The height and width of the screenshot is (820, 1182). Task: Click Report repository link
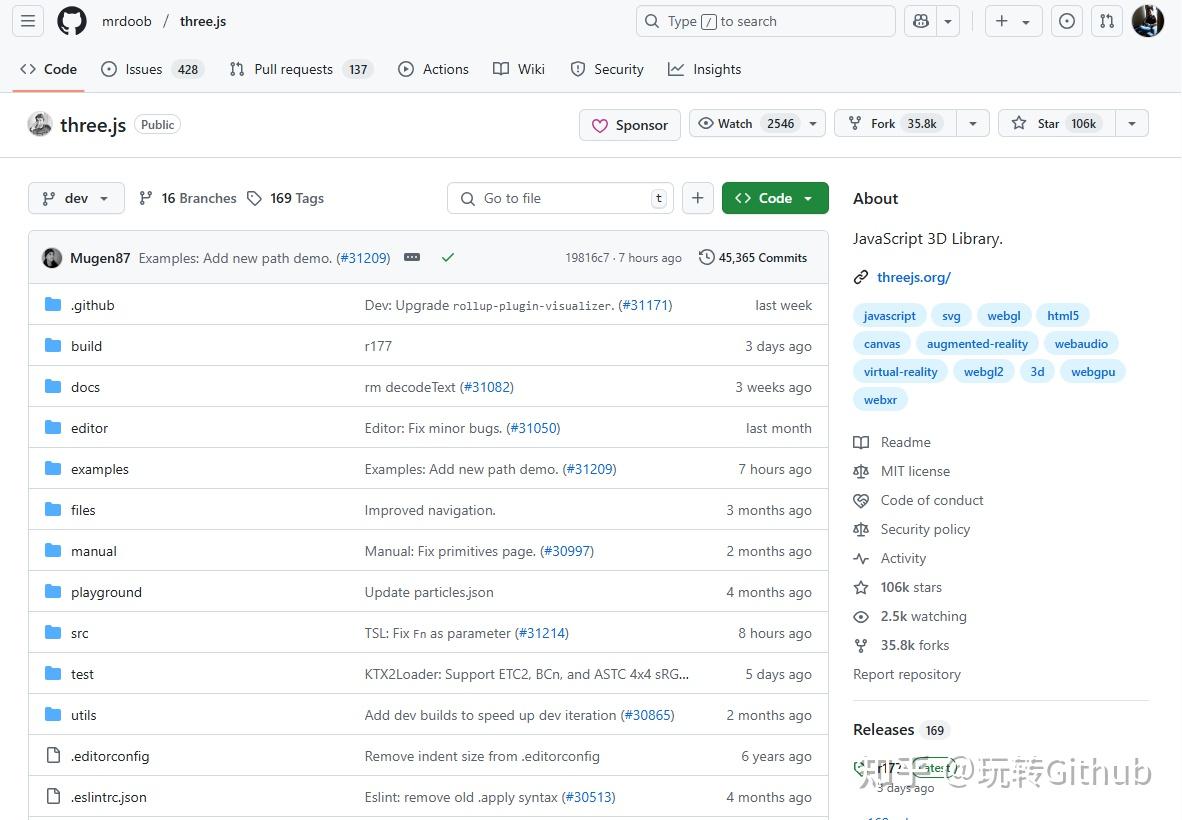pos(907,675)
